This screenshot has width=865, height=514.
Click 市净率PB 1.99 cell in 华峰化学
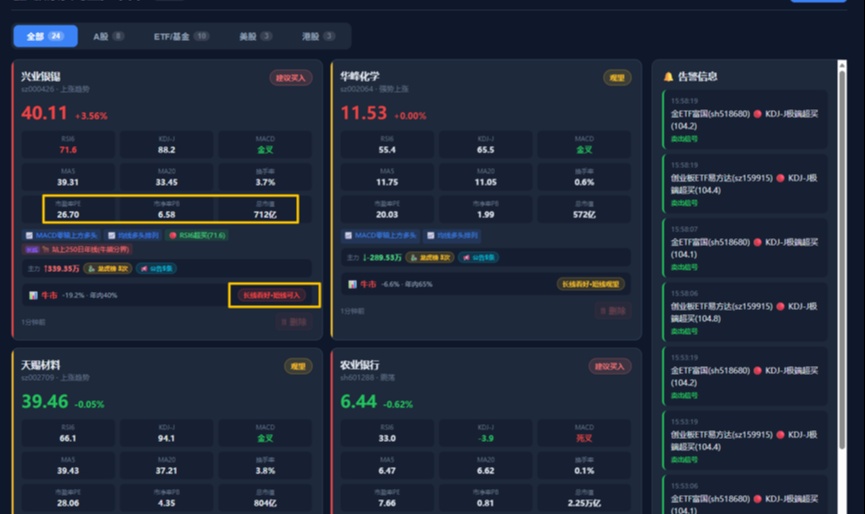(x=485, y=209)
